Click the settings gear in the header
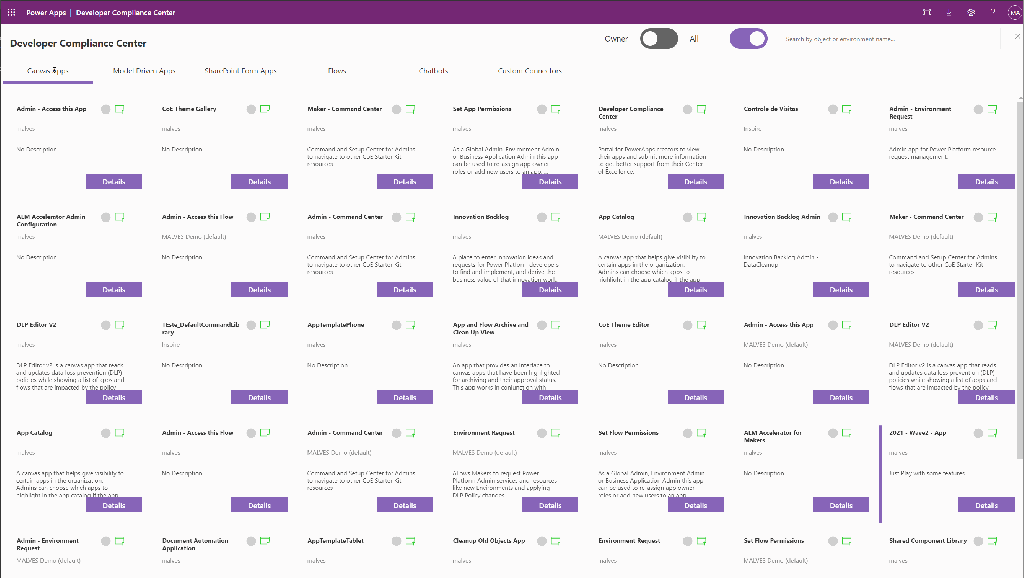 (968, 12)
